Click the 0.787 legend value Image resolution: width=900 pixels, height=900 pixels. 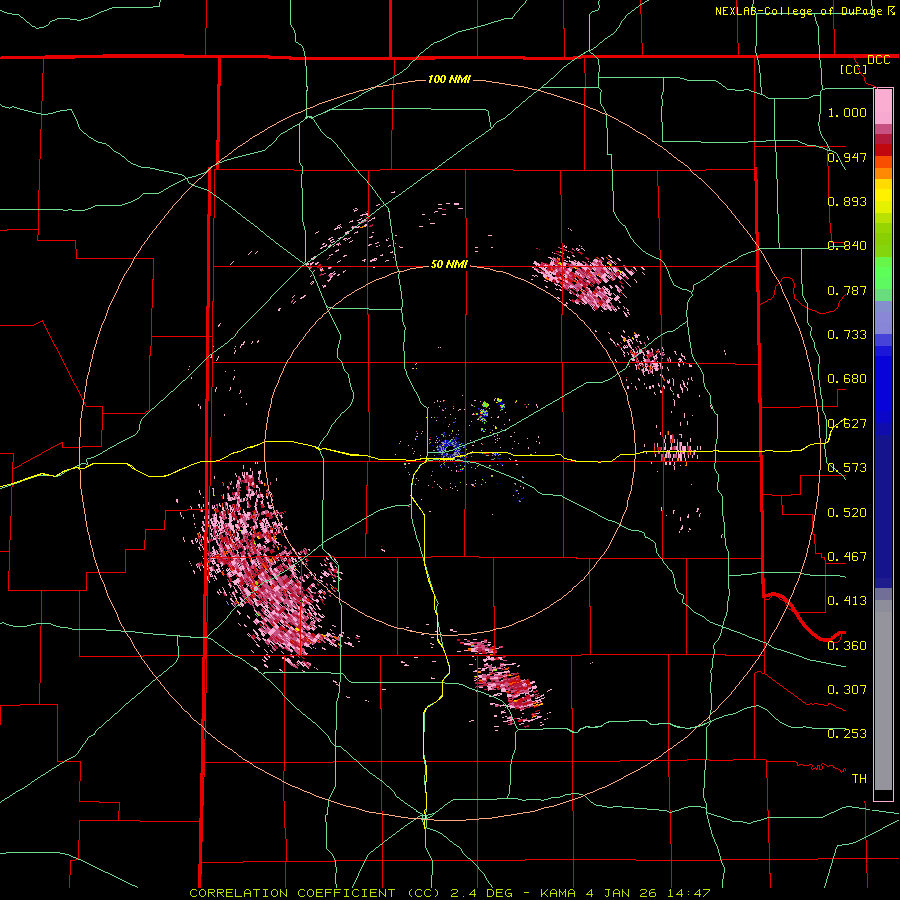pos(847,290)
